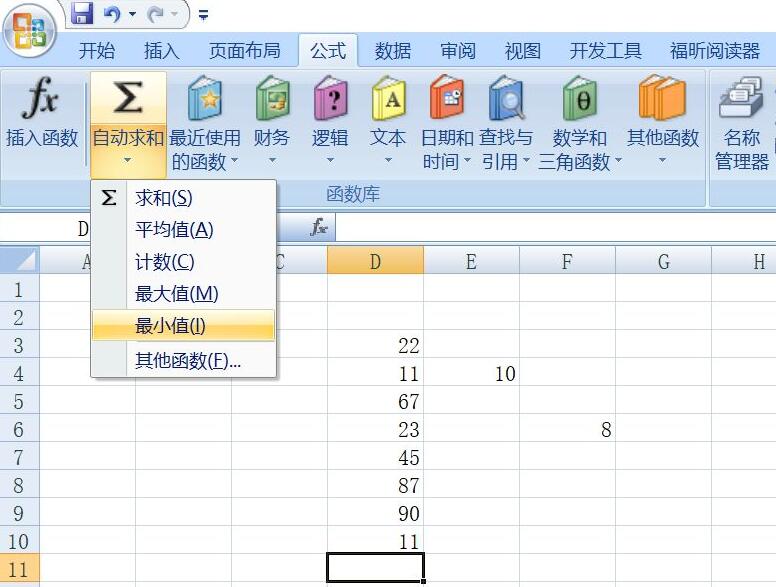Viewport: 776px width, 587px height.
Task: Open 文本 functions book icon
Action: [388, 98]
